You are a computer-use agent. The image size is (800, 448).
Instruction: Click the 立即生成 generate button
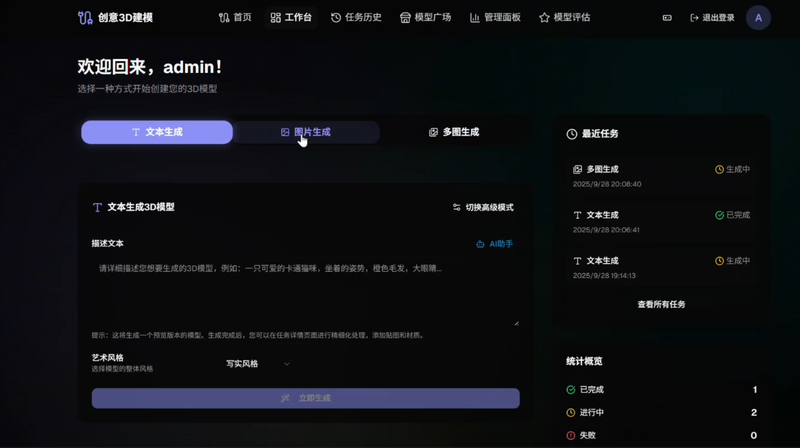click(x=306, y=398)
